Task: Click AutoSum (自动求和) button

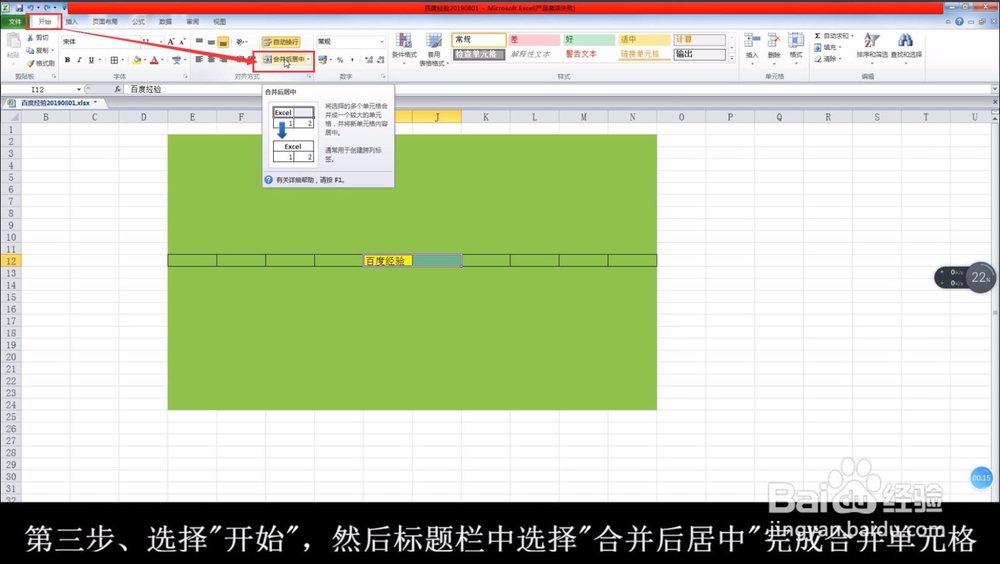Action: [832, 36]
